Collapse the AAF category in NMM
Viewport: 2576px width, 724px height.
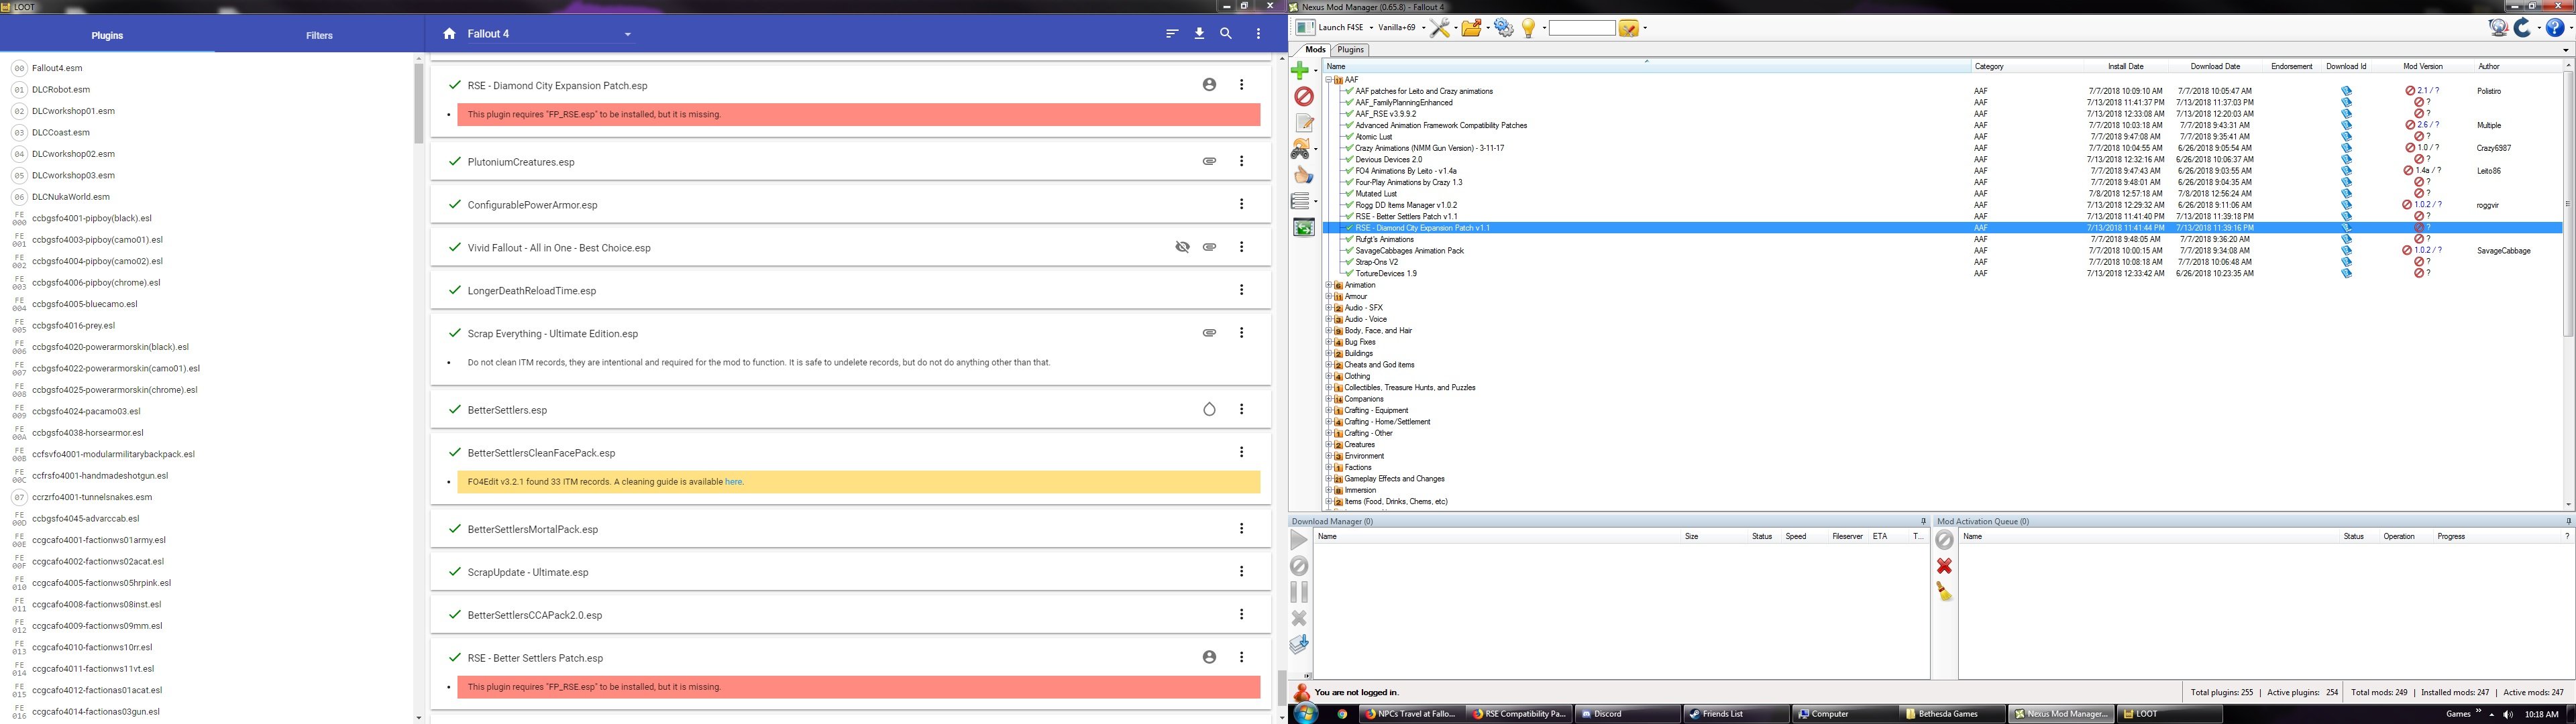[1329, 80]
